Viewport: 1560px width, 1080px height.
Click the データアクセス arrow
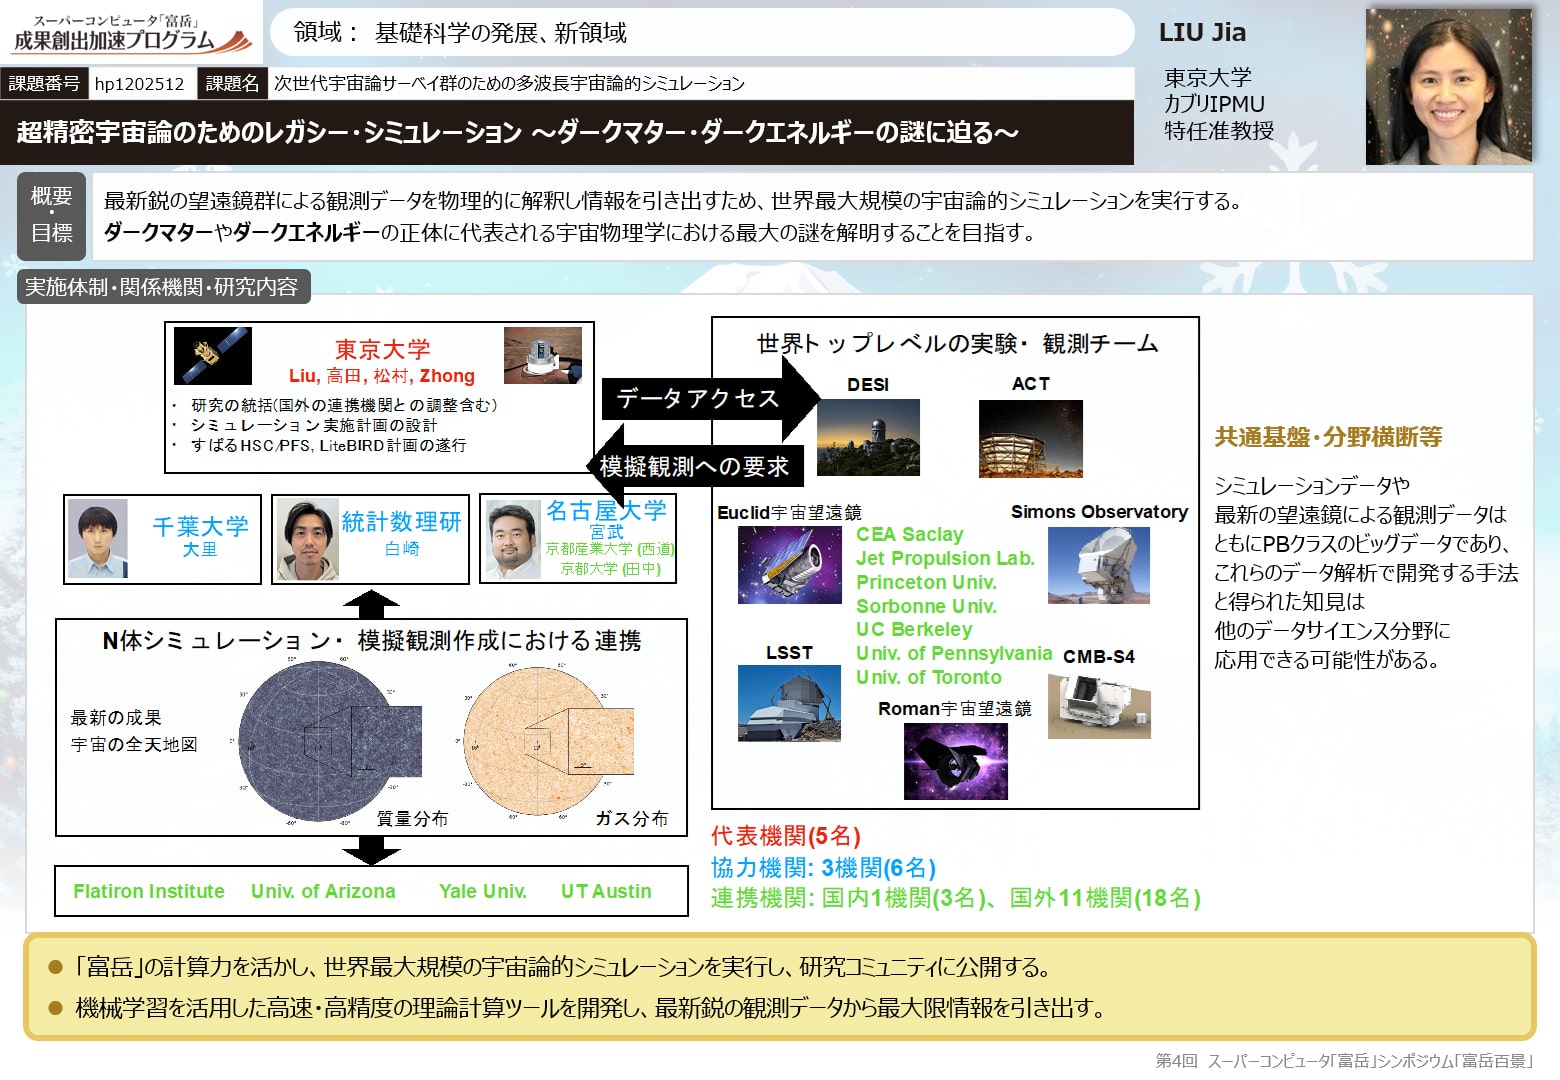click(x=711, y=398)
